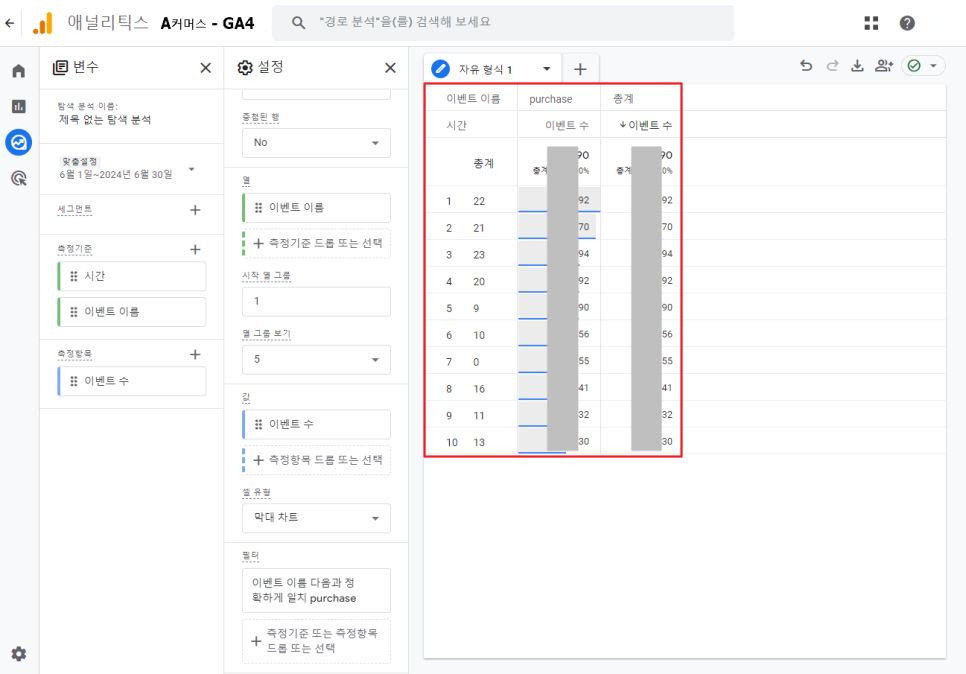
Task: Select 시간 dimension chip in variables
Action: coord(132,276)
